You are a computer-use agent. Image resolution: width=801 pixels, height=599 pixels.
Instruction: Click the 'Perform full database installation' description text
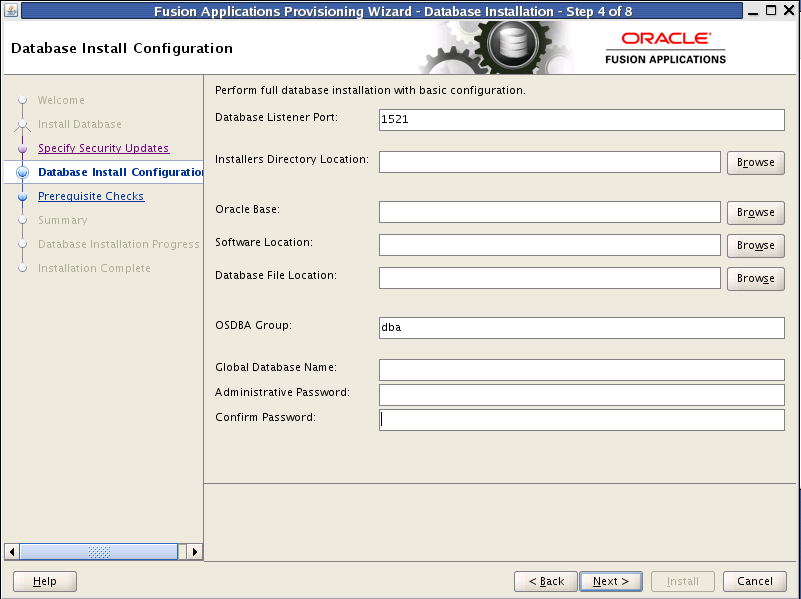[x=370, y=90]
